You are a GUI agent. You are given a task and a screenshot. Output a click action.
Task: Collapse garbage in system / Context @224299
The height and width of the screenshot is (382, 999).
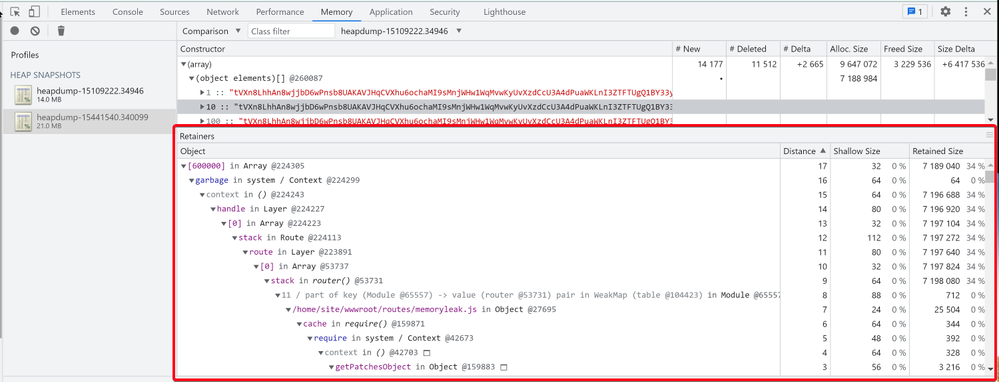[x=191, y=180]
